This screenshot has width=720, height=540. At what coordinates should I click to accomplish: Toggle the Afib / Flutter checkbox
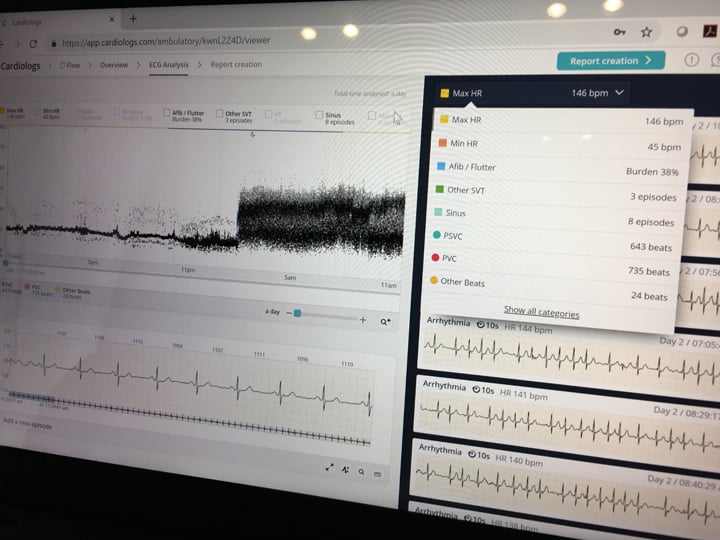click(x=167, y=112)
